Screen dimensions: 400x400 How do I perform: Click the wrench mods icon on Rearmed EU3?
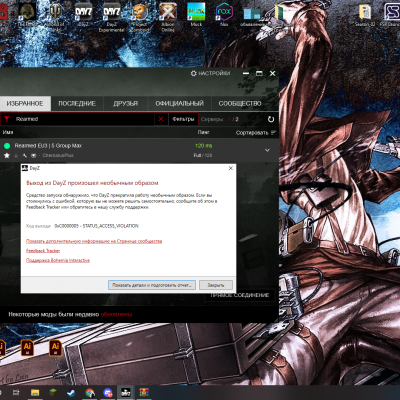pyautogui.click(x=25, y=155)
